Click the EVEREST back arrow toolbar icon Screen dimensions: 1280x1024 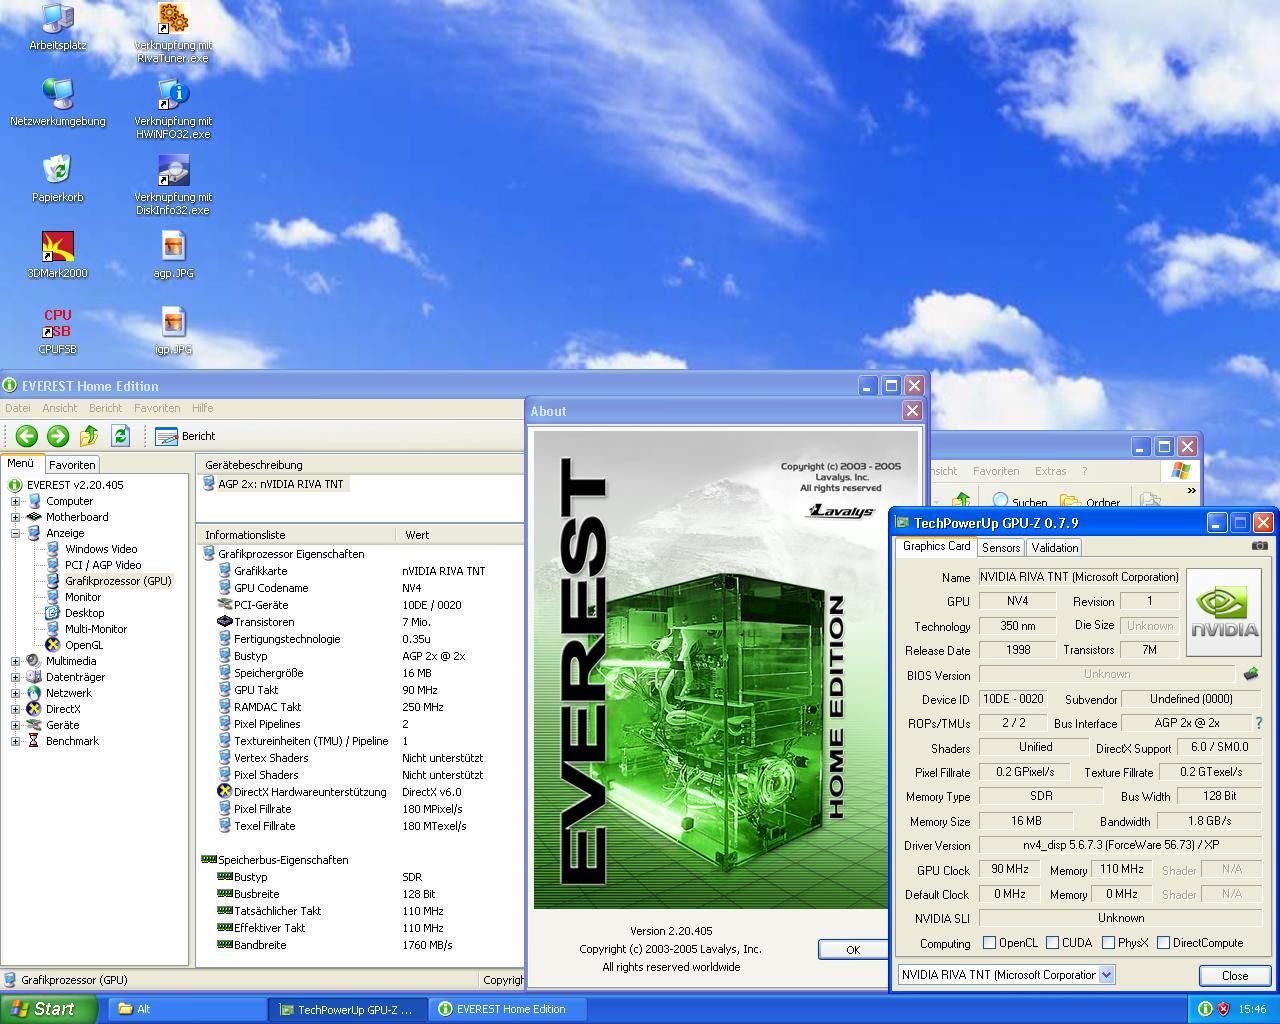tap(27, 436)
